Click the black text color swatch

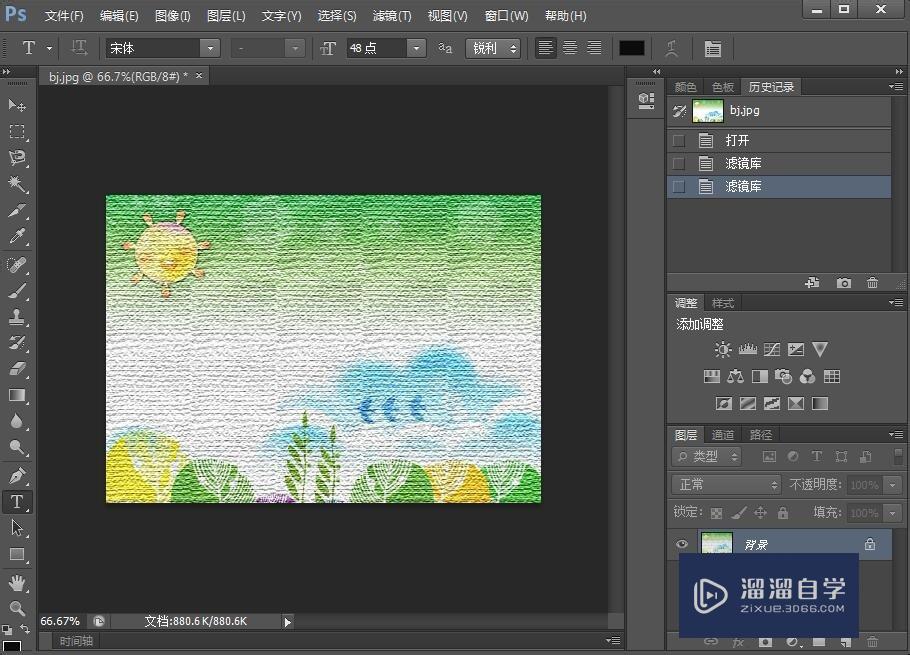[x=631, y=48]
